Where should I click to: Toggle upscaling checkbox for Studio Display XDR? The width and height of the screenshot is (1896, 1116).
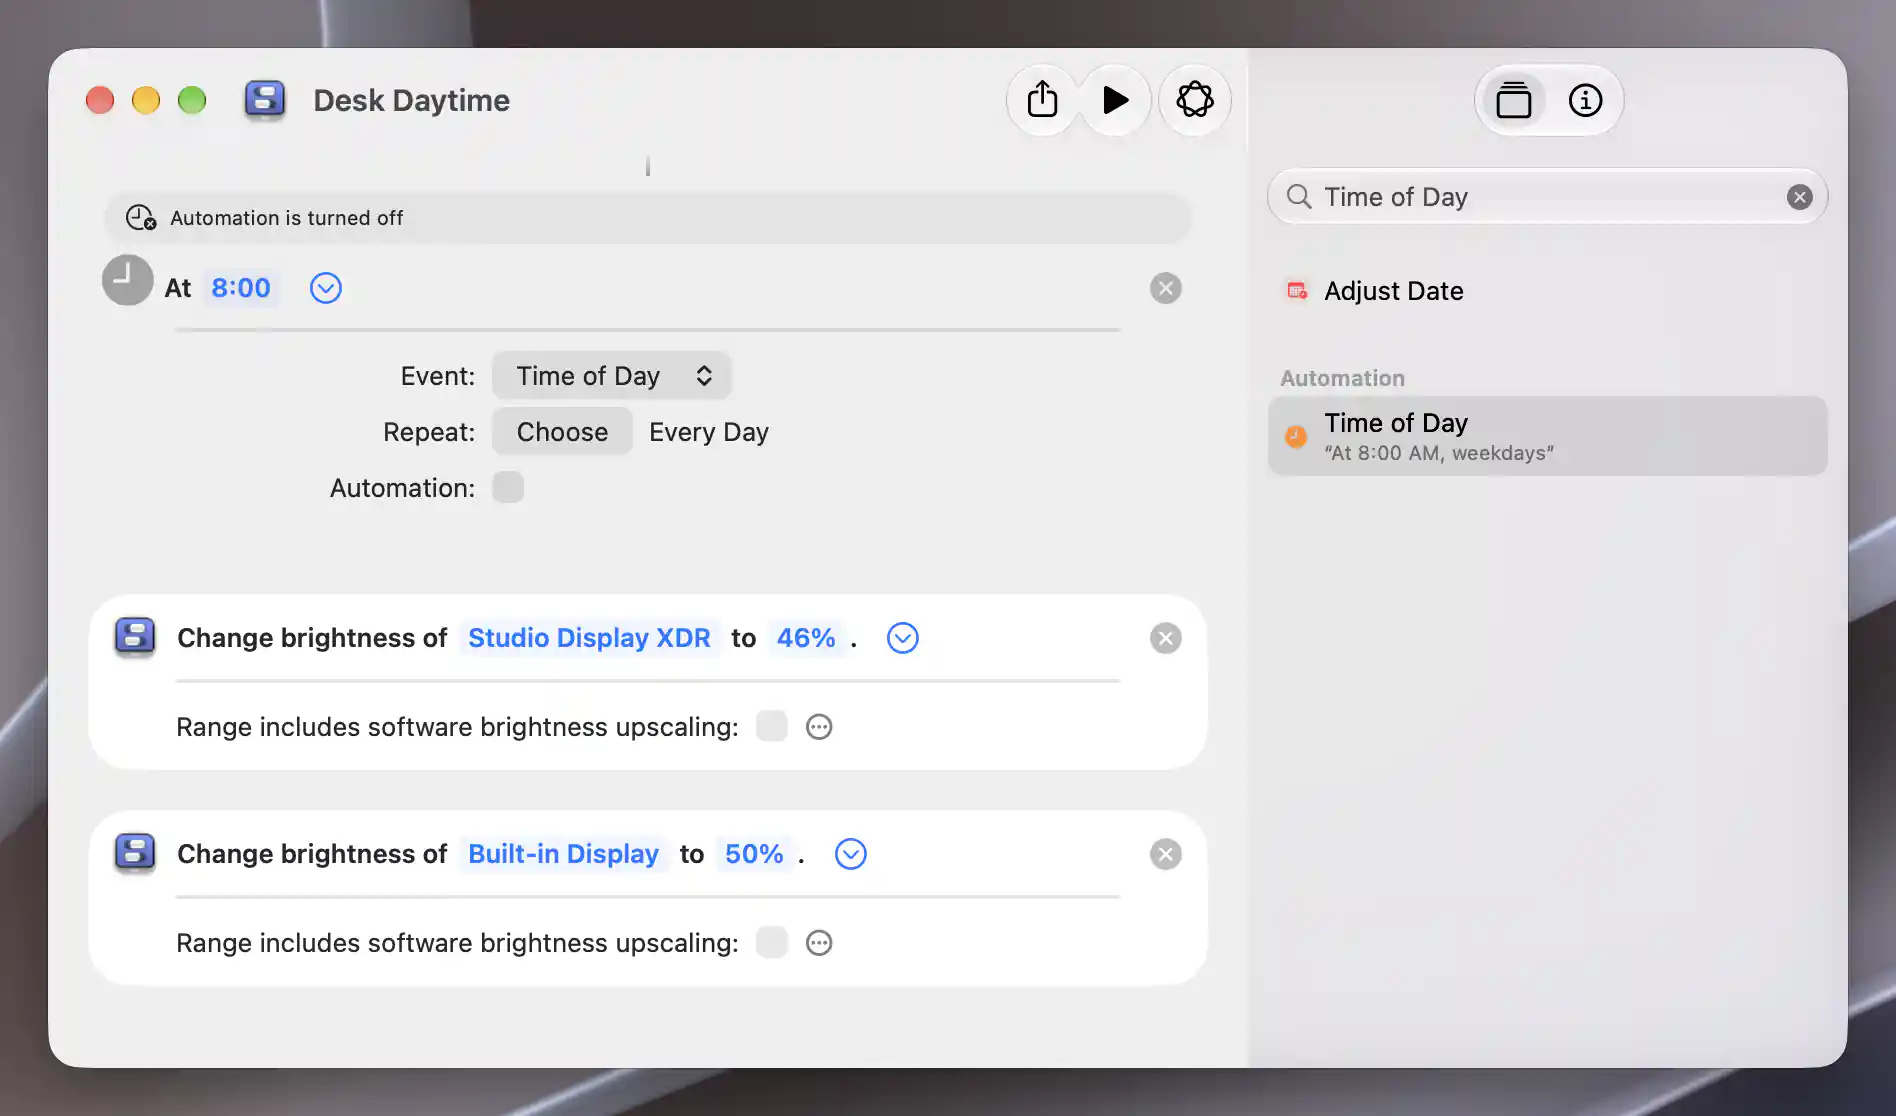[x=772, y=726]
